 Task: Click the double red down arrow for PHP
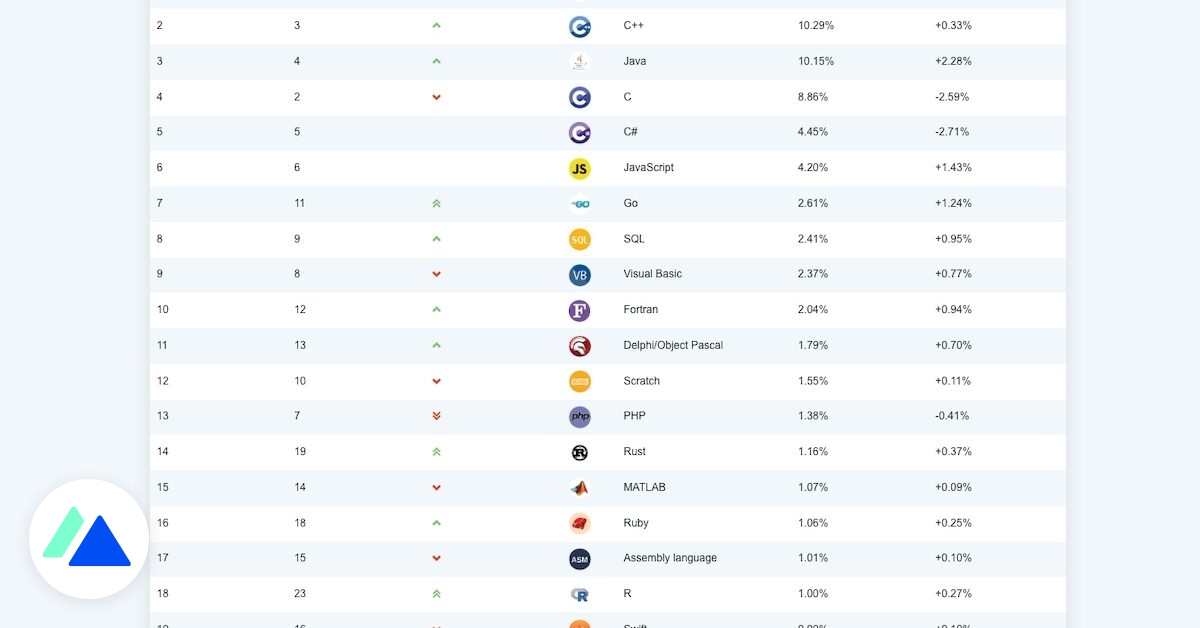click(x=436, y=416)
